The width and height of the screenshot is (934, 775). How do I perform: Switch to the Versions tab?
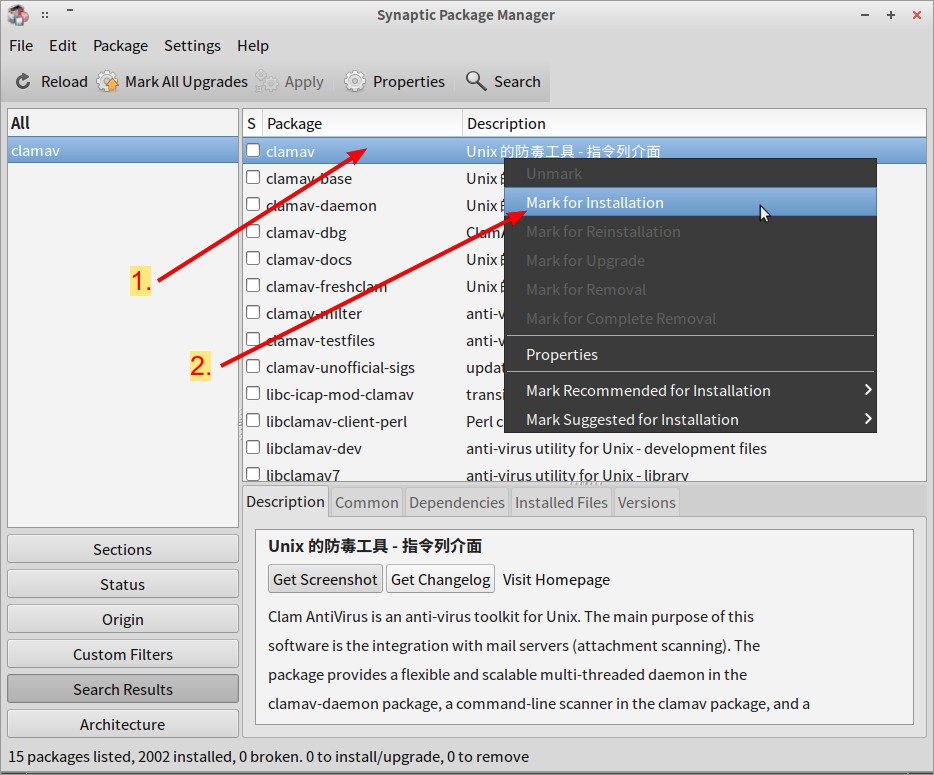click(646, 503)
